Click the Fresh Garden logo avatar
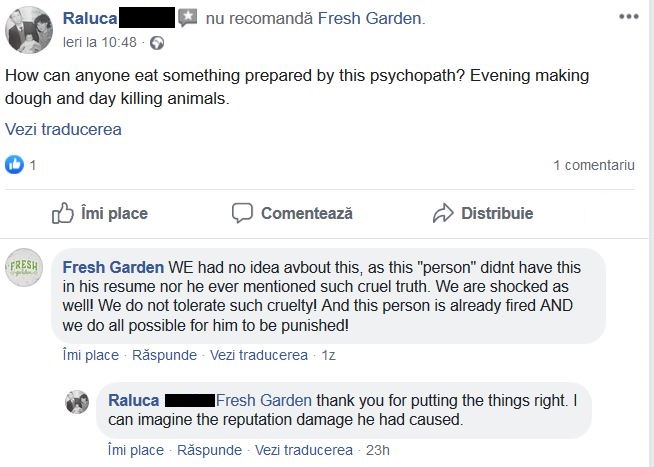 tap(23, 269)
